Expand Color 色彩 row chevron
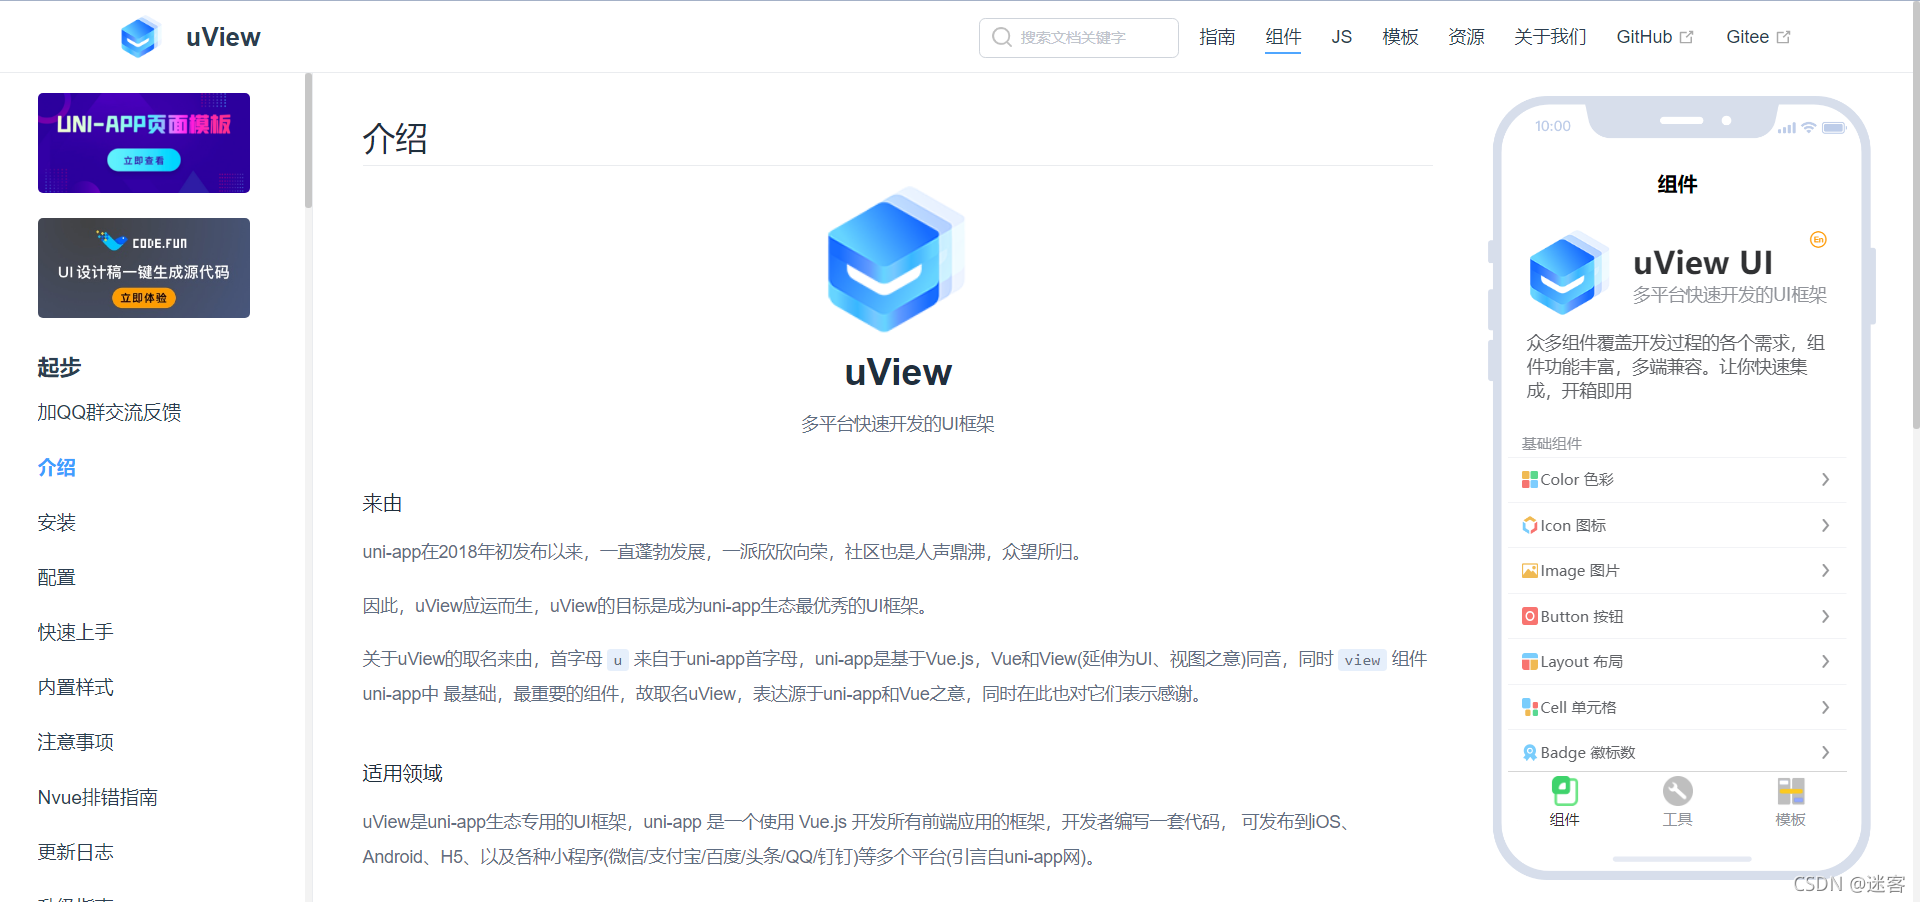Image resolution: width=1920 pixels, height=902 pixels. tap(1825, 480)
